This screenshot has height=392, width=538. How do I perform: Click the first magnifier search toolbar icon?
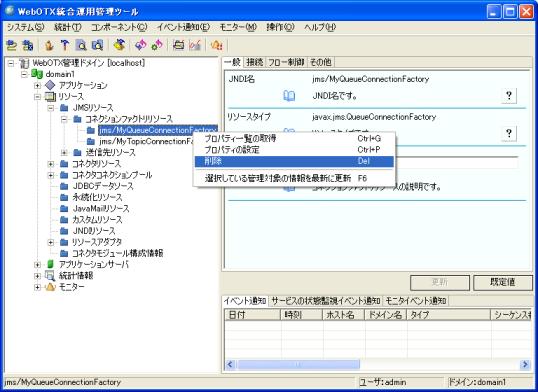(81, 45)
